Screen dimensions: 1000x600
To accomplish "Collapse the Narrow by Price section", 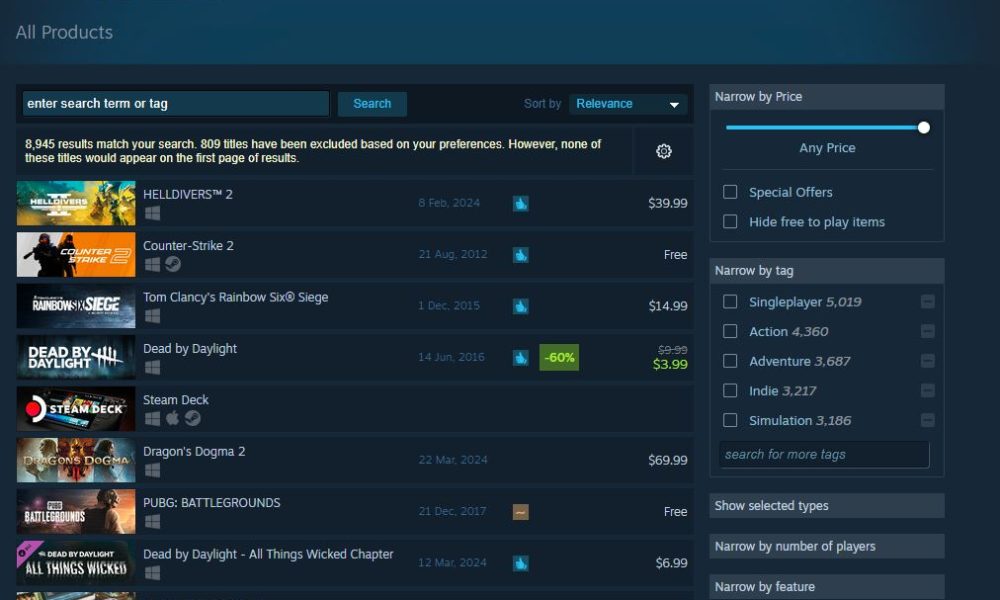I will pyautogui.click(x=827, y=97).
